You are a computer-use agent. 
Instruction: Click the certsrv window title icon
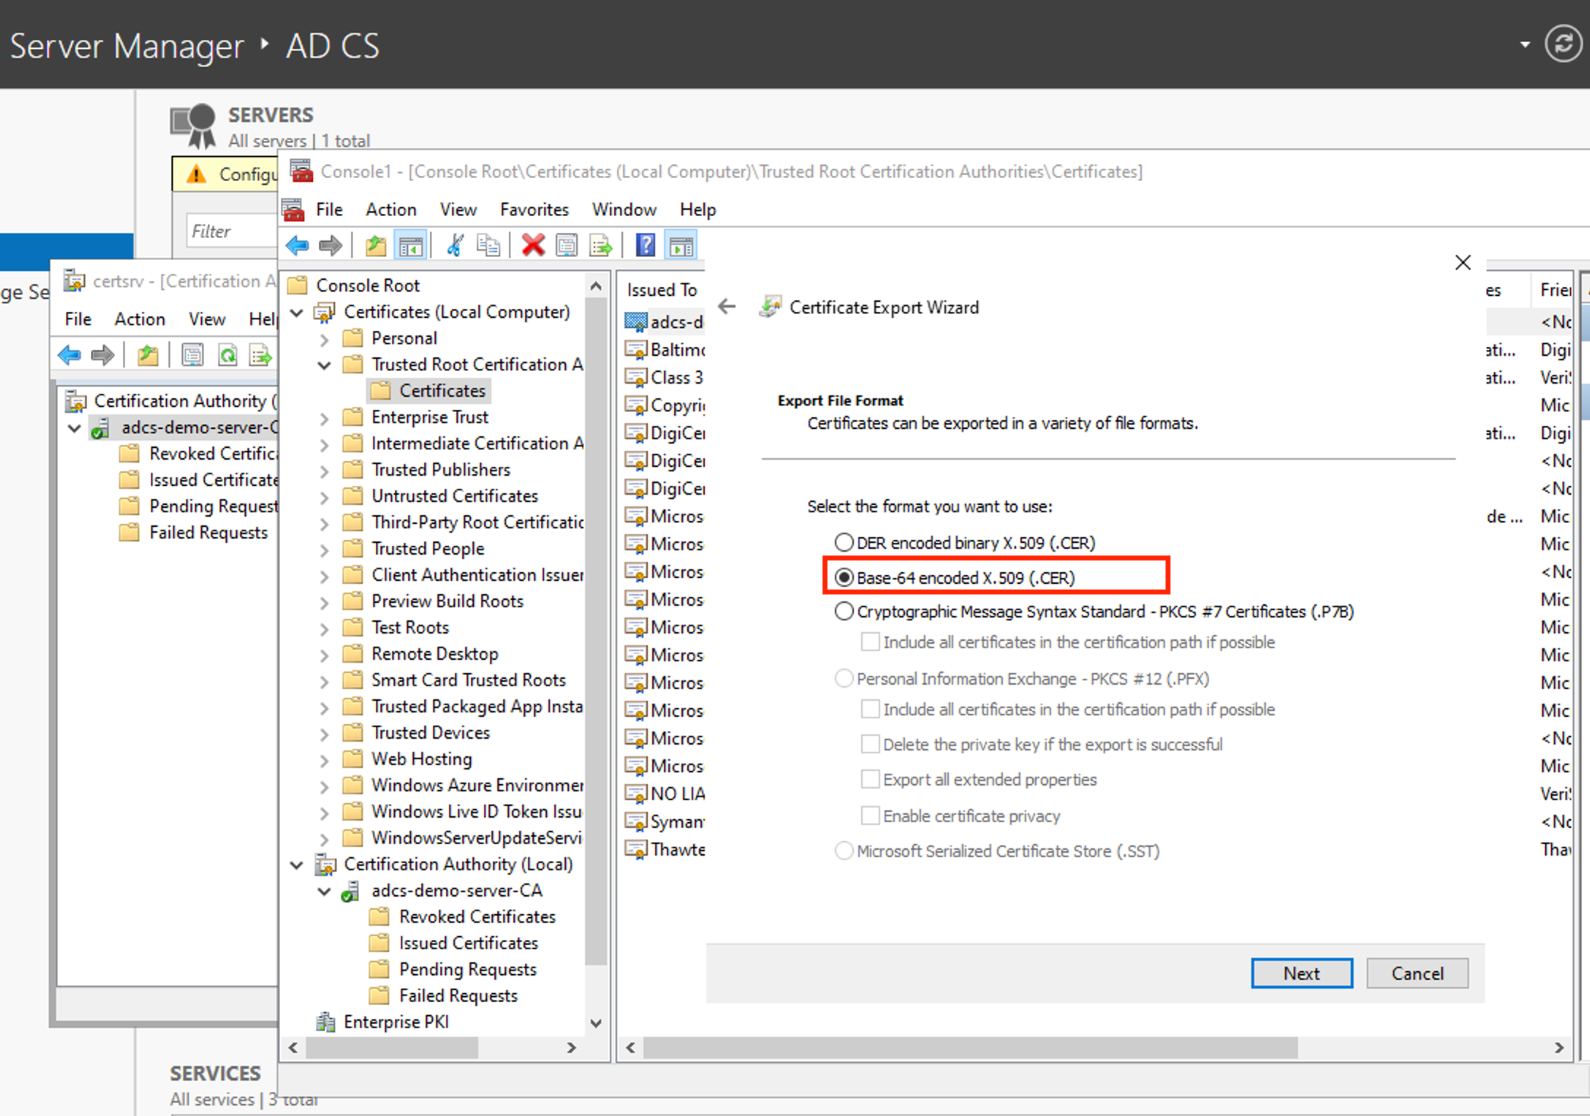[x=74, y=281]
